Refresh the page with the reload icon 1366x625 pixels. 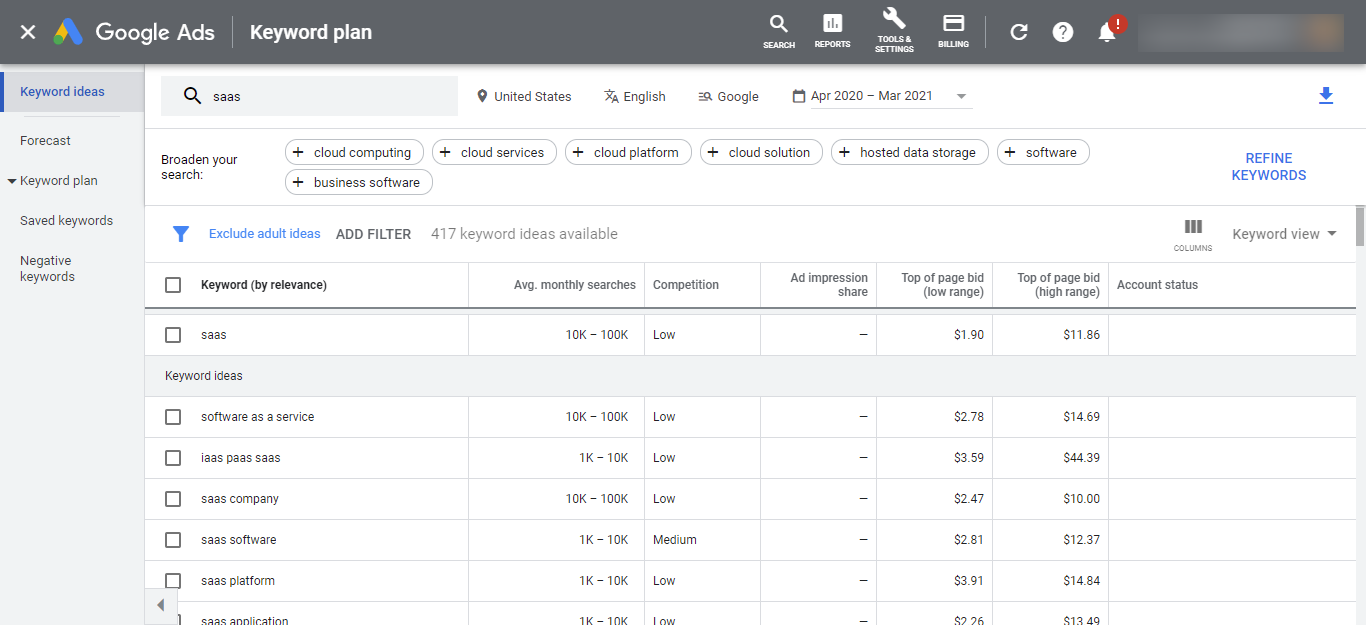click(x=1019, y=32)
